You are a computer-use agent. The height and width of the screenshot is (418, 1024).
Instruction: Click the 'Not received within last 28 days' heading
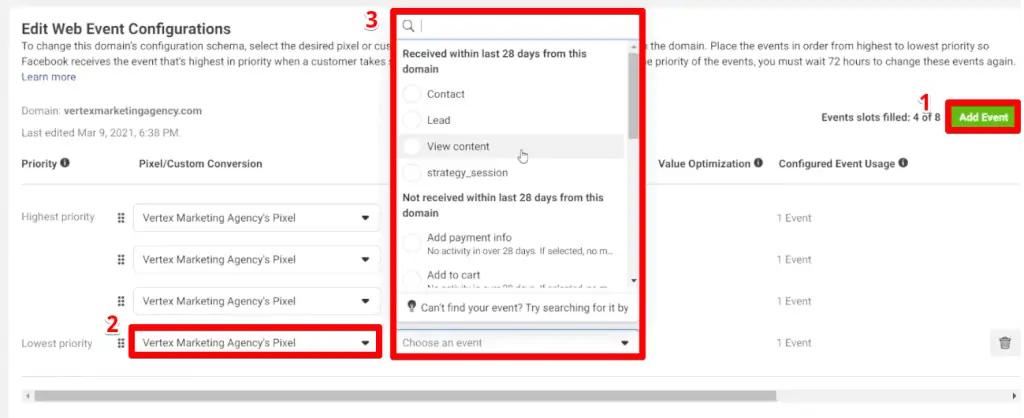(x=503, y=205)
